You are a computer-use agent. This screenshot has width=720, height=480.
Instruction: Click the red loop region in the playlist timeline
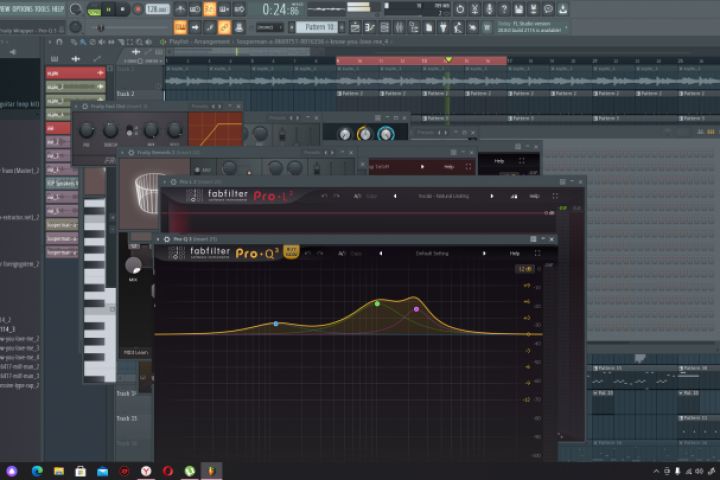click(422, 61)
